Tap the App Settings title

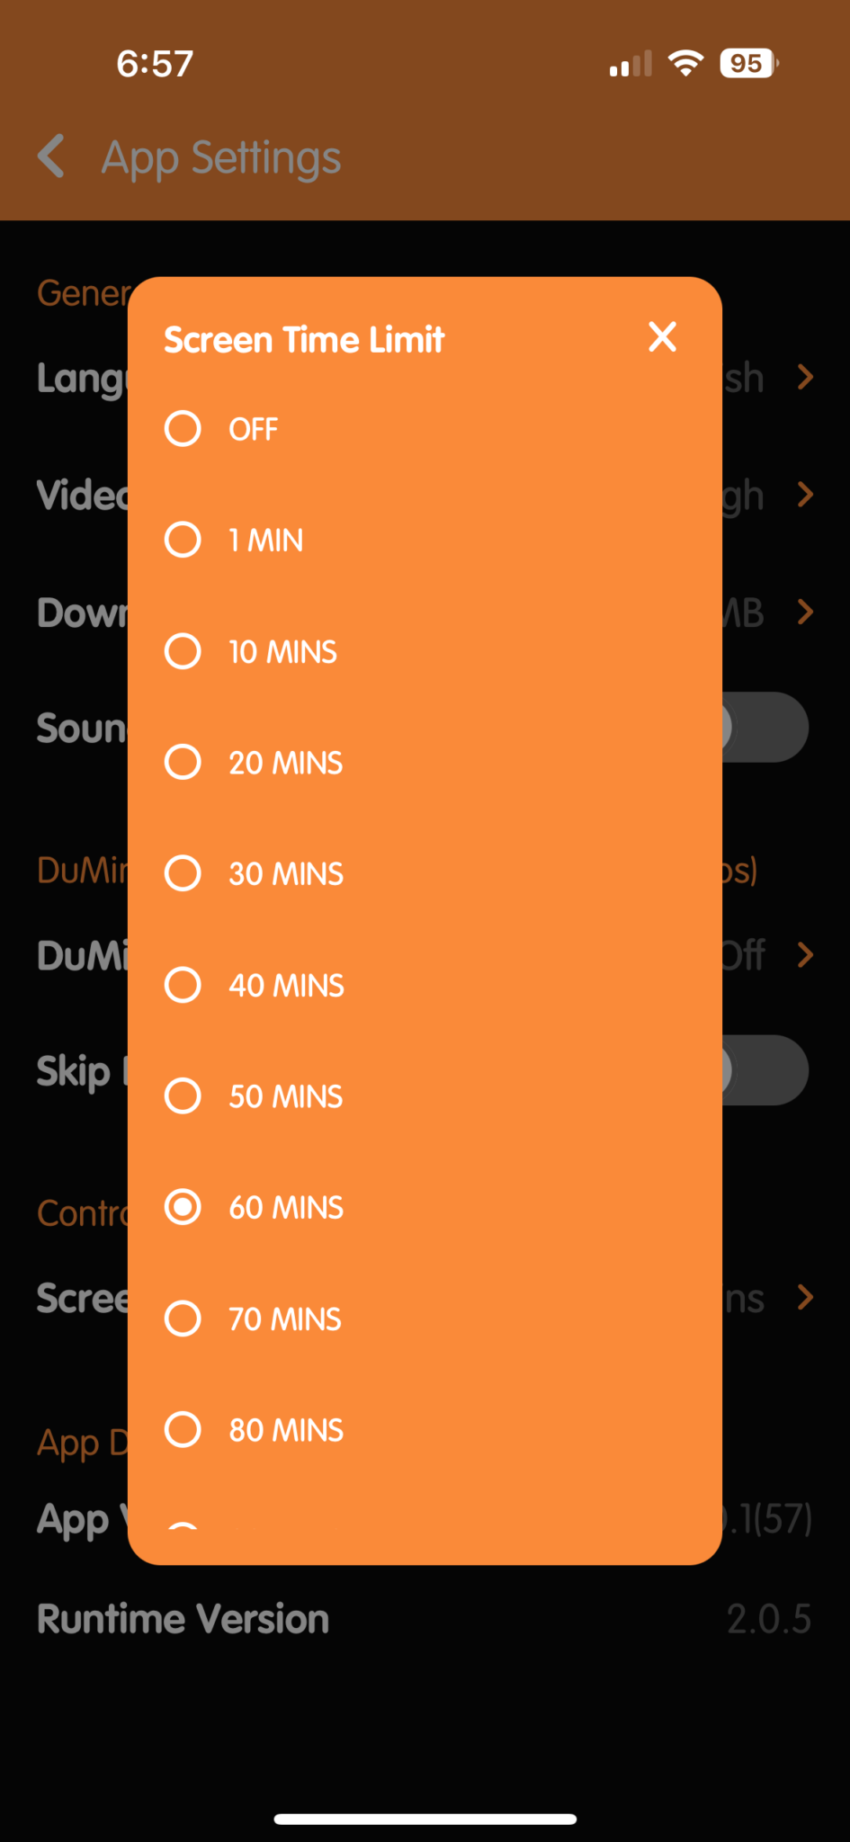point(221,158)
